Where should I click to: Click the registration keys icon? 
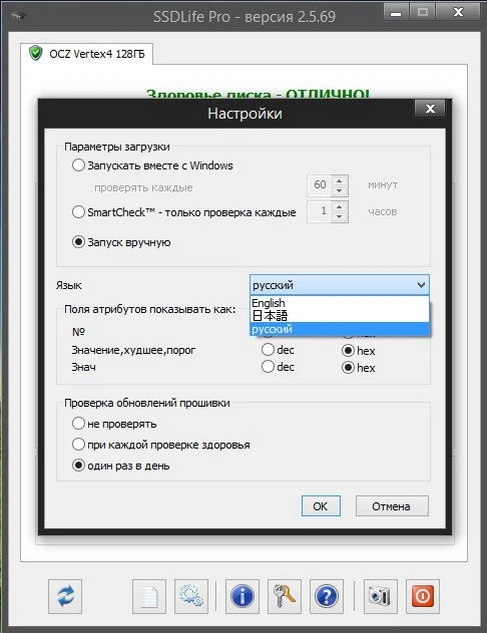click(285, 596)
